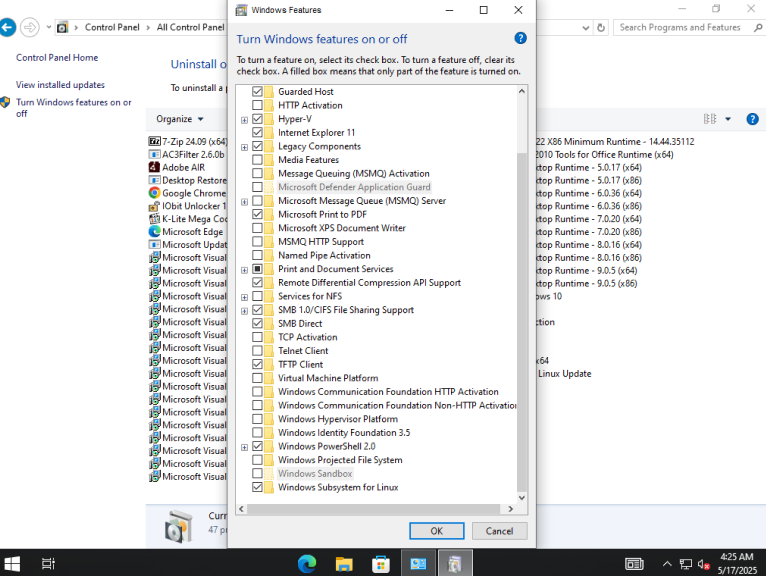Refresh the Programs and Features view
The width and height of the screenshot is (766, 576).
[x=601, y=28]
